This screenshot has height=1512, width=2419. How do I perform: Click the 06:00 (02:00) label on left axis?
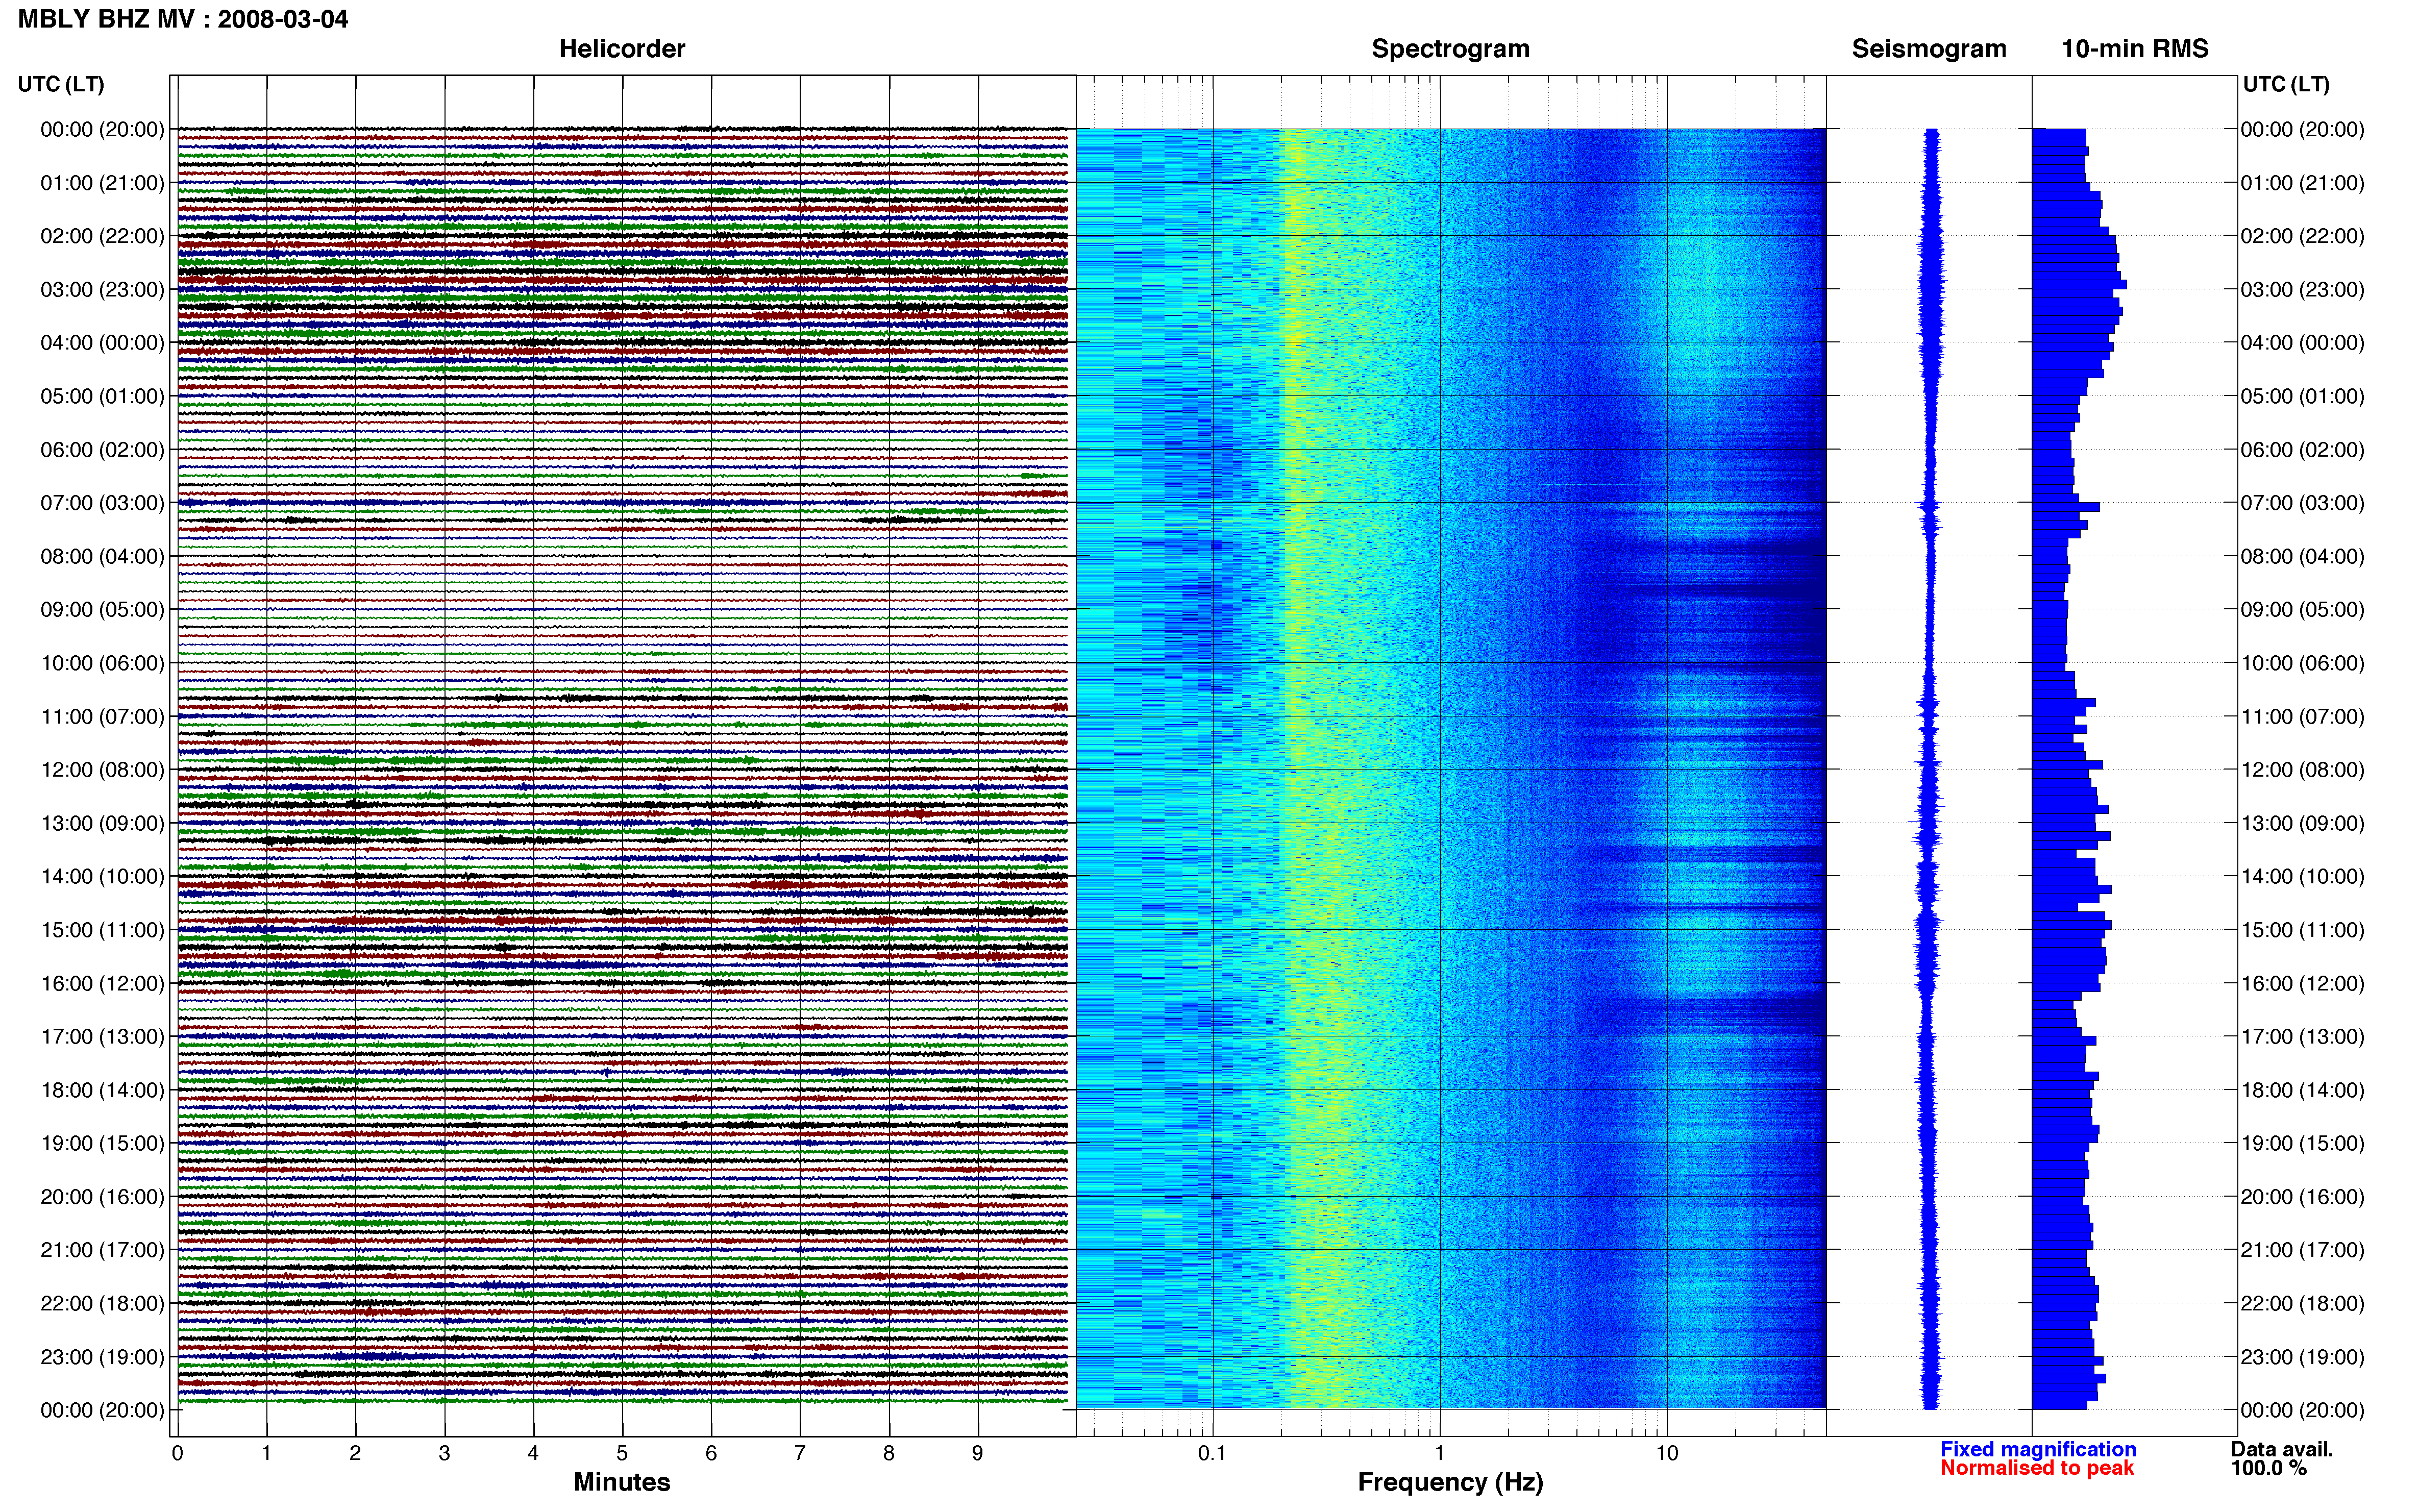[102, 450]
